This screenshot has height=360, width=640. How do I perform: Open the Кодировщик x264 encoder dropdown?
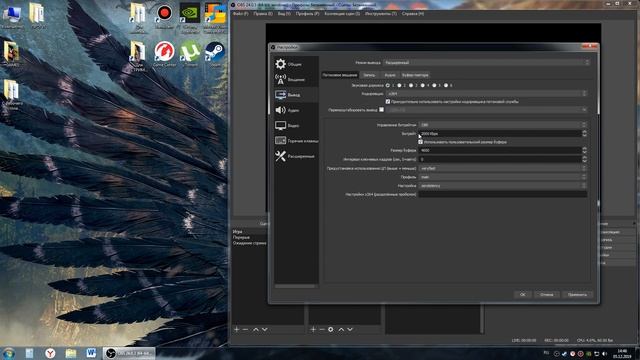487,93
